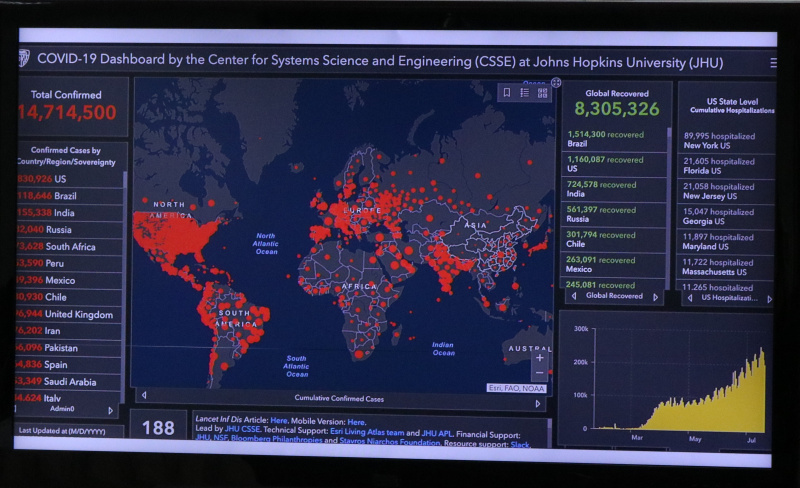Viewport: 800px width, 488px height.
Task: Show the map legend list icon
Action: click(x=524, y=92)
